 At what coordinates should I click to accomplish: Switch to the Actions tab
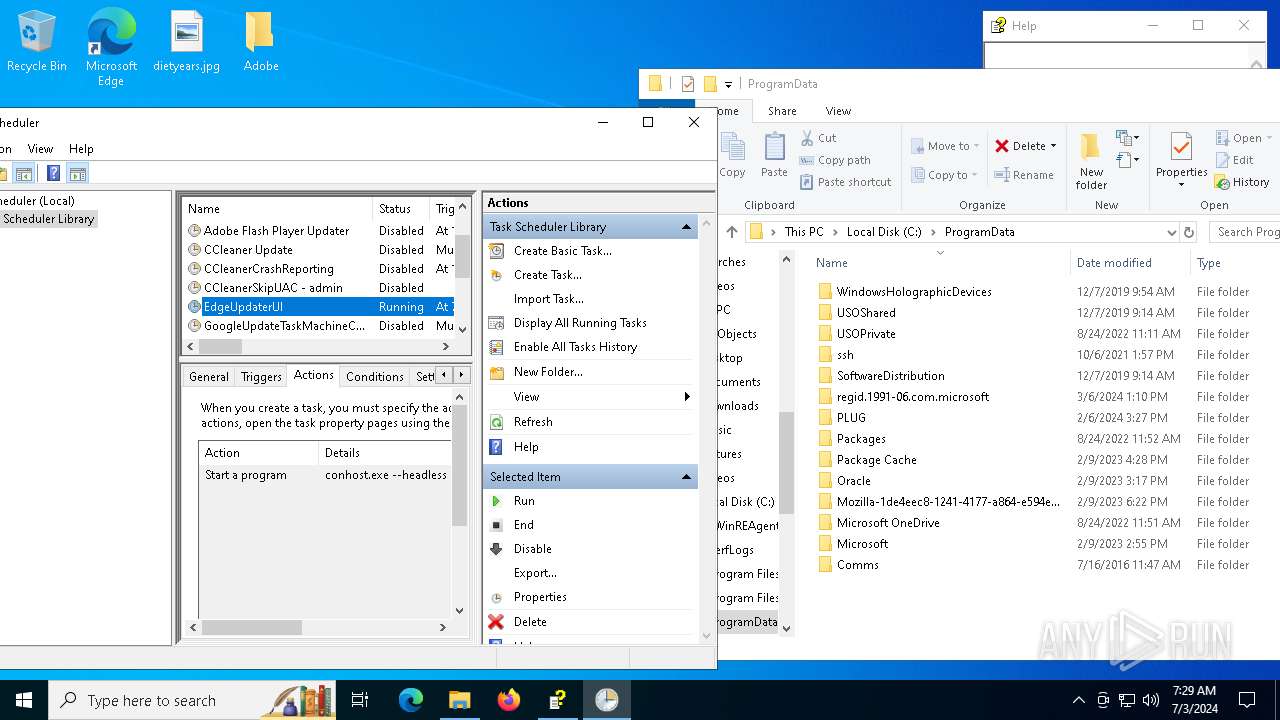coord(313,375)
